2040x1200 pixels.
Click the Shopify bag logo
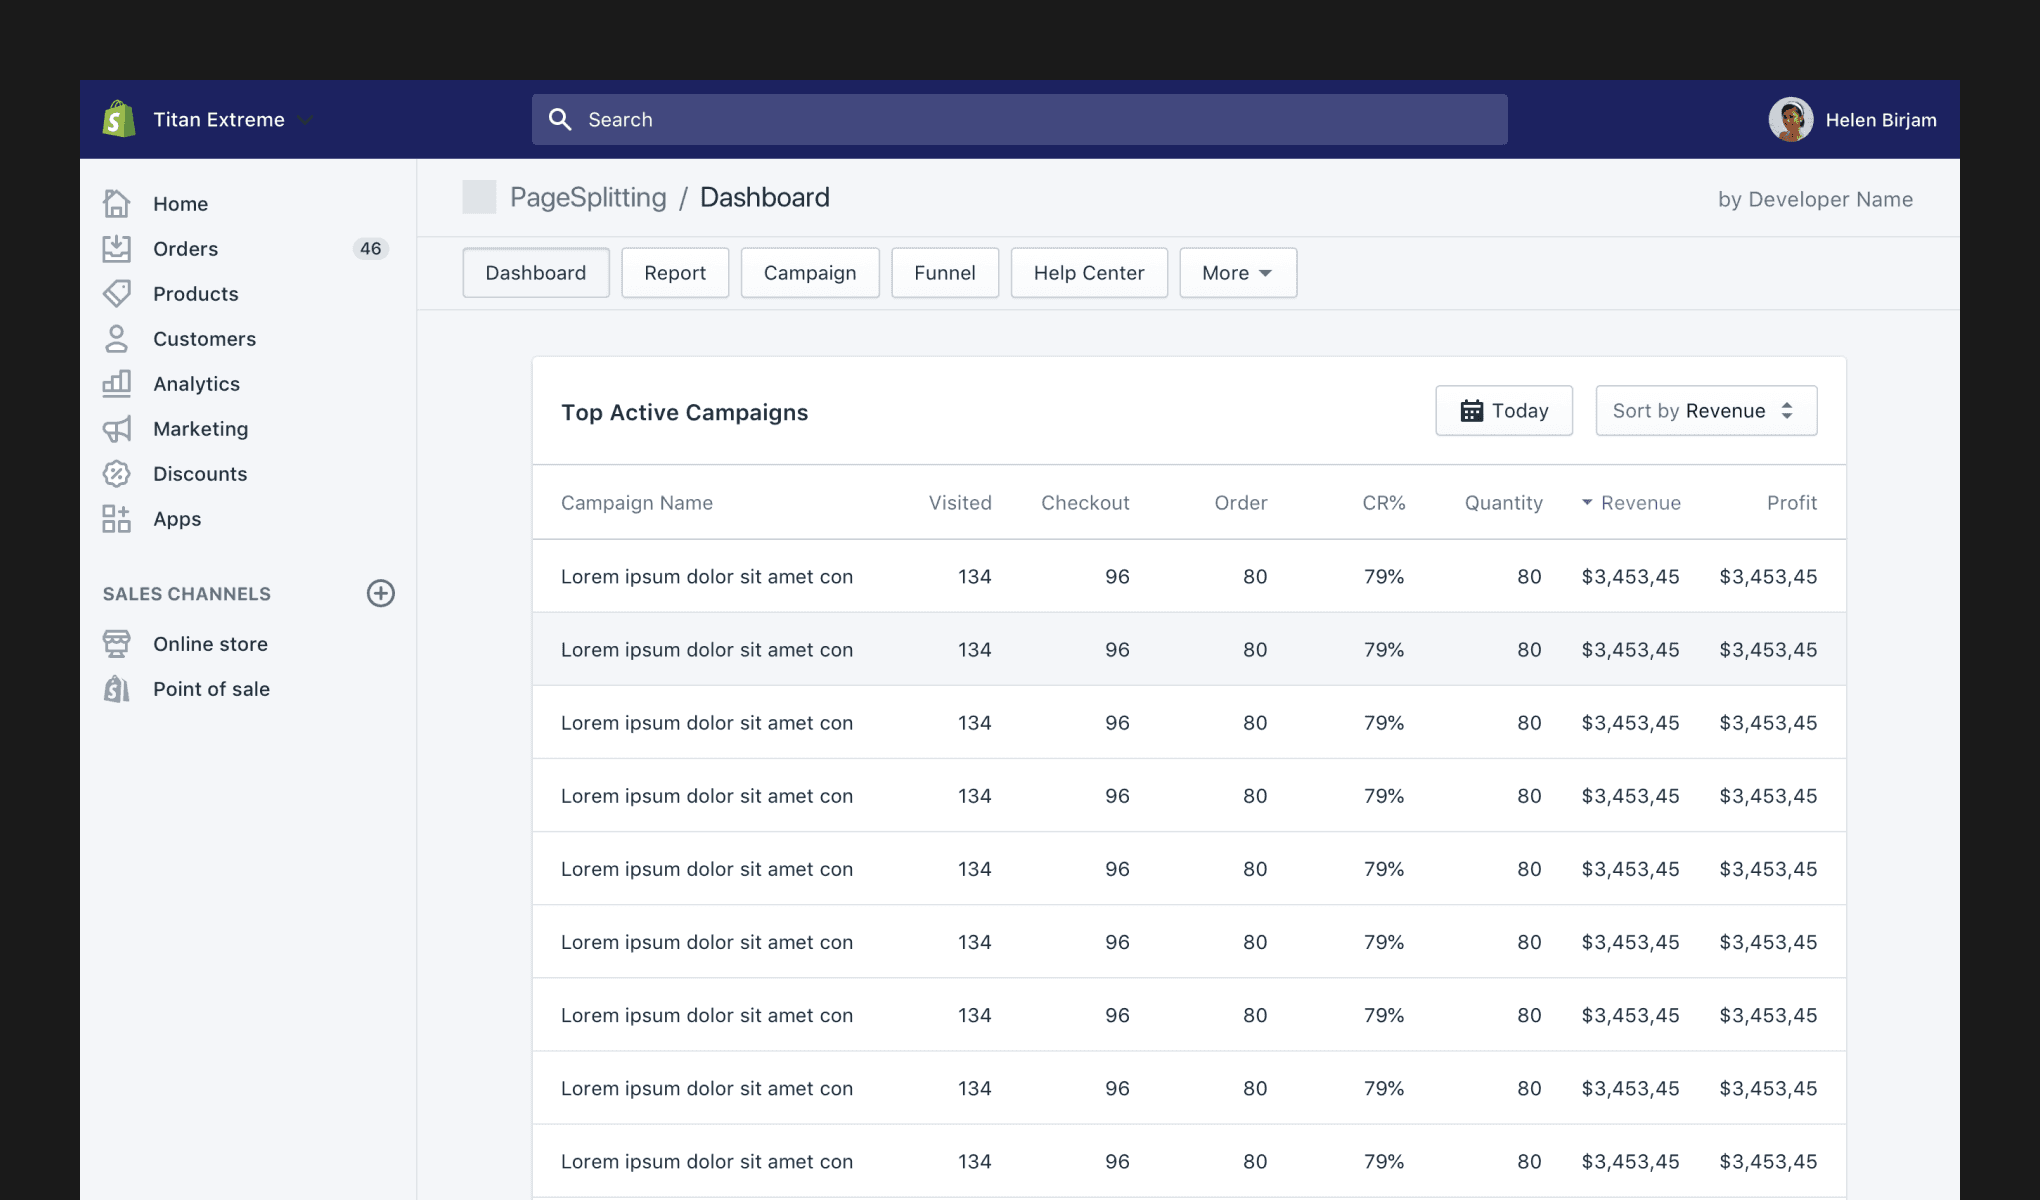119,120
